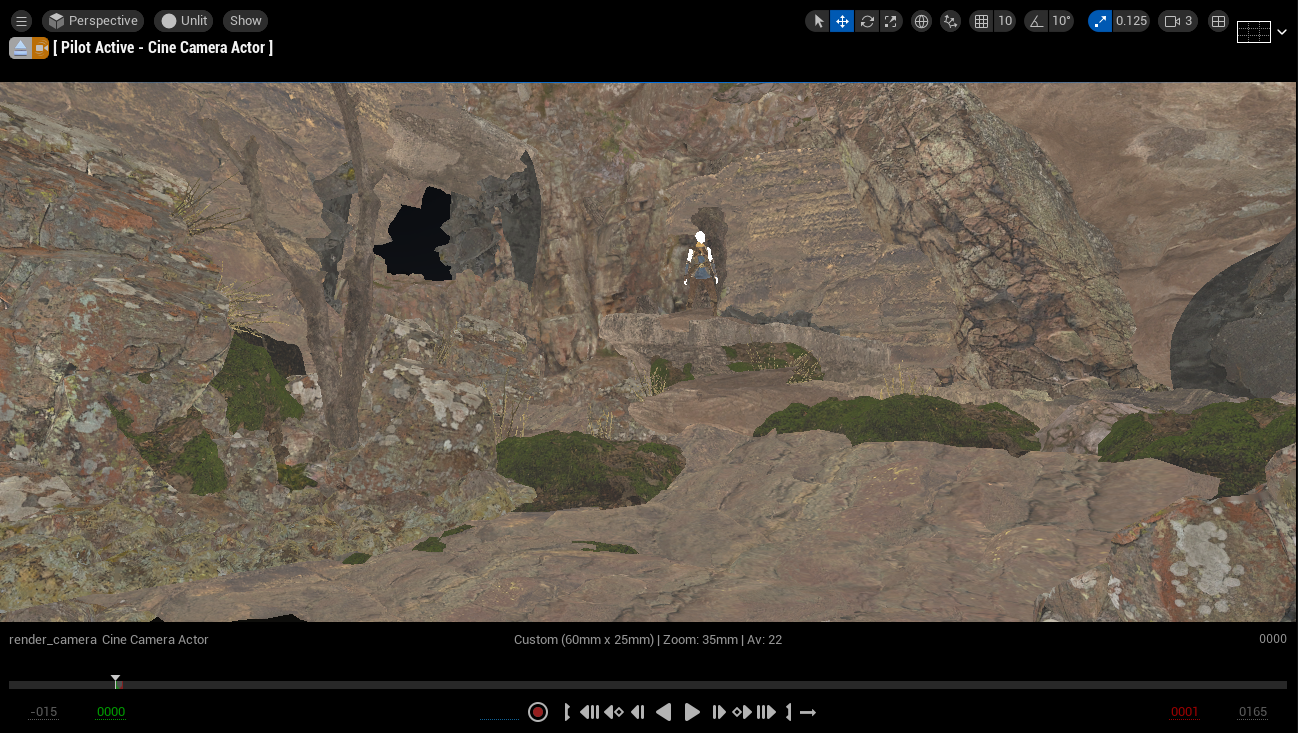Image resolution: width=1298 pixels, height=733 pixels.
Task: Toggle the playback loop mode arrow
Action: point(808,712)
